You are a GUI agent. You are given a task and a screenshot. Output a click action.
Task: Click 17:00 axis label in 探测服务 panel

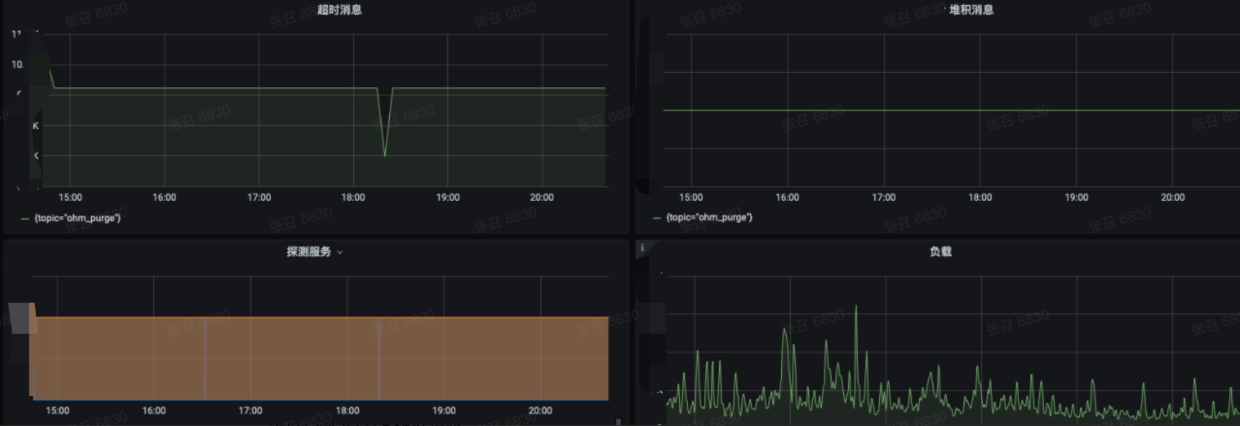[250, 411]
